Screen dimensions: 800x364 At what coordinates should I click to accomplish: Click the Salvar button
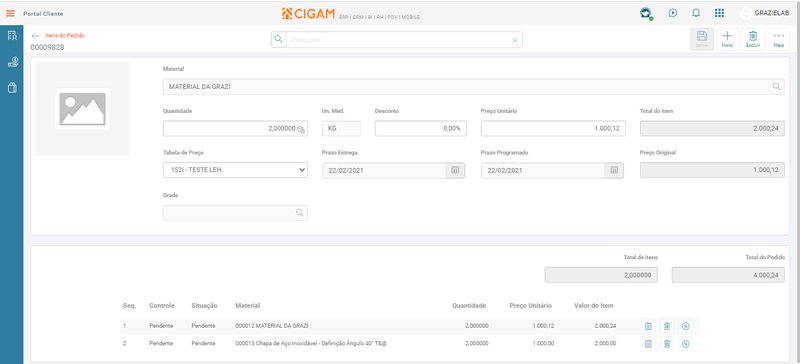click(x=702, y=39)
